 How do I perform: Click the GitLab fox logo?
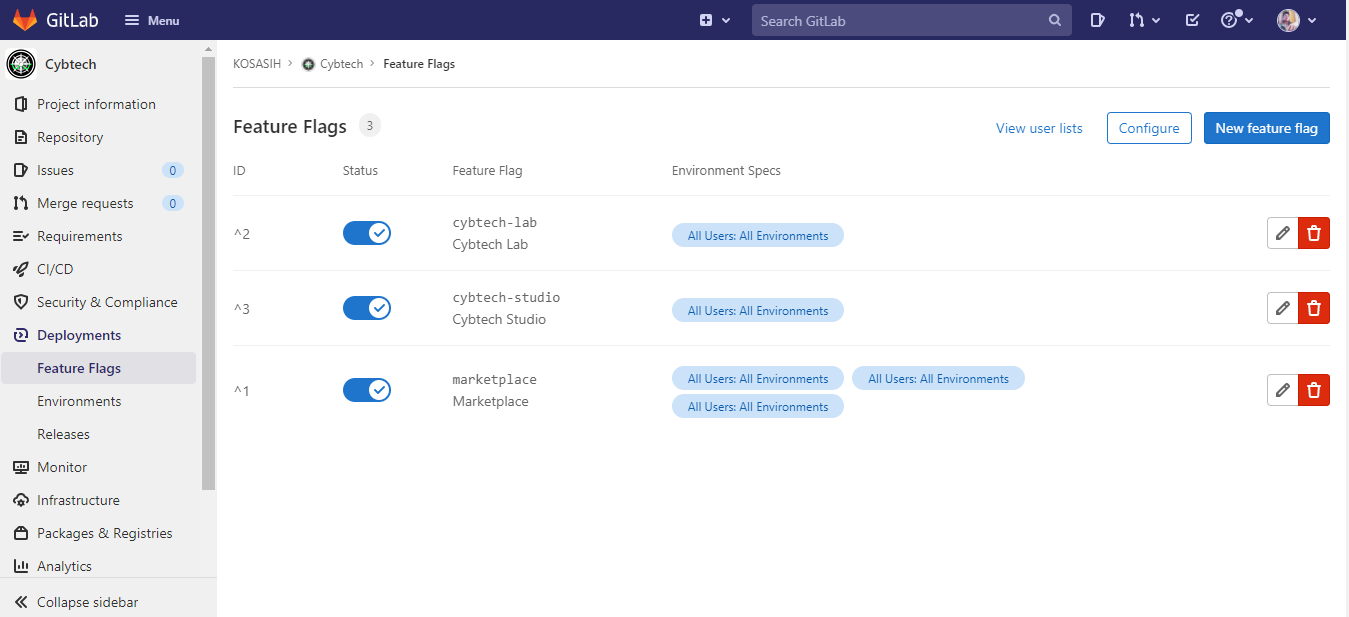tap(25, 20)
